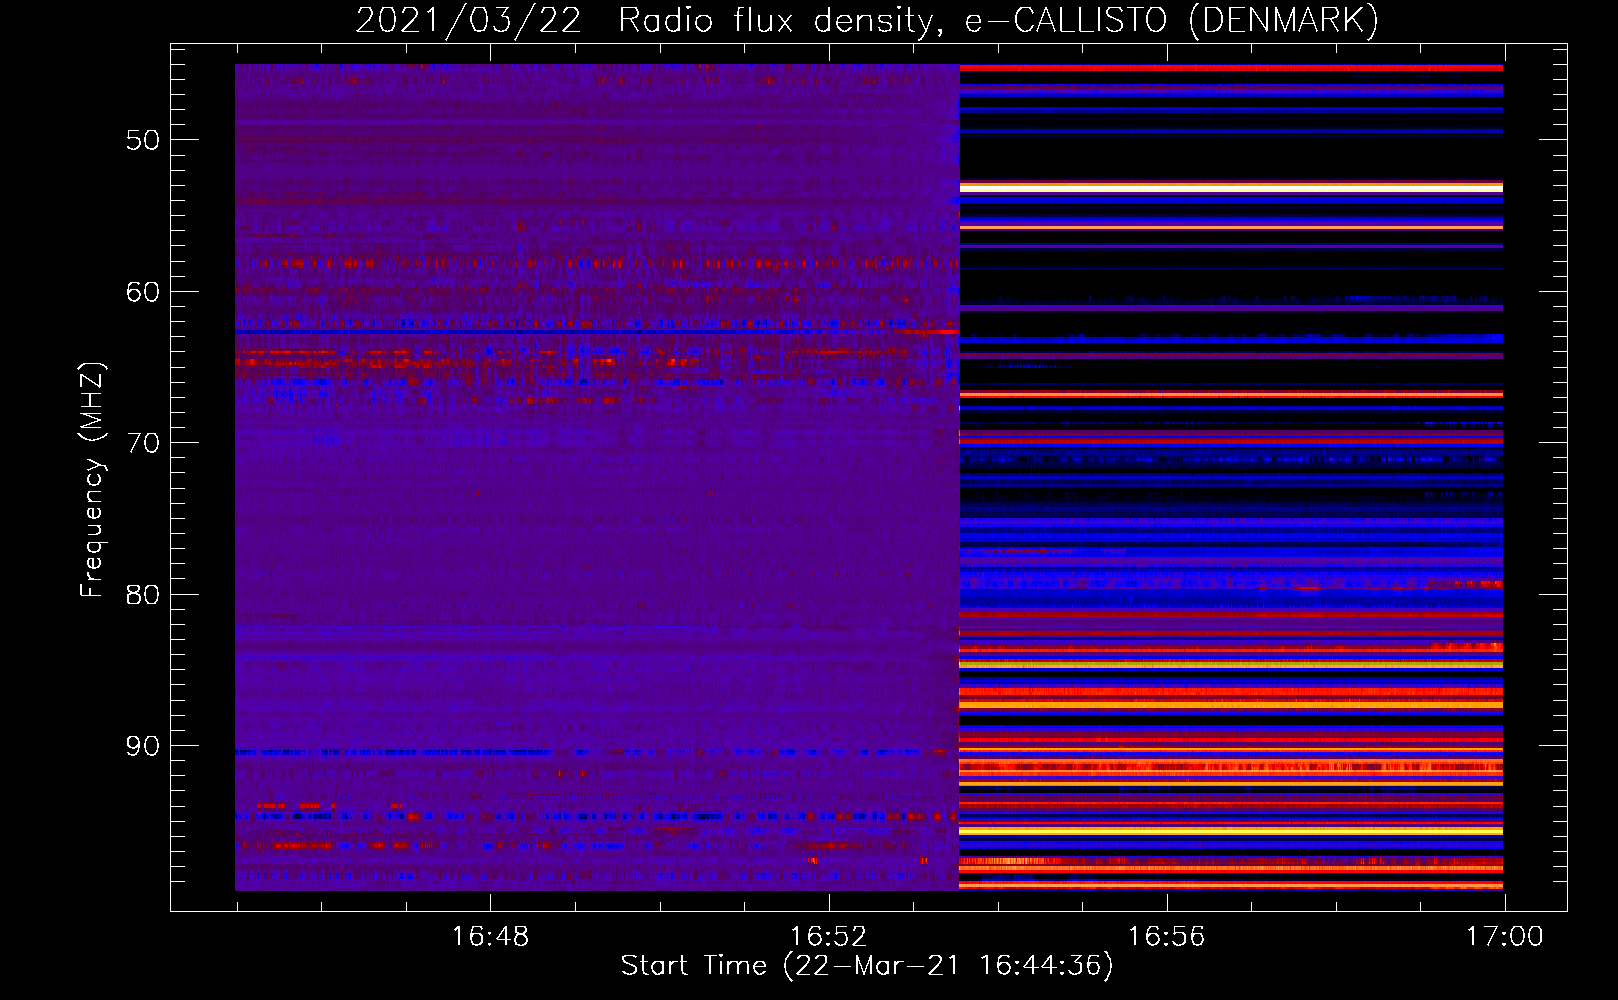Click the 60 MHz frequency tick label
This screenshot has width=1618, height=1000.
tap(143, 292)
